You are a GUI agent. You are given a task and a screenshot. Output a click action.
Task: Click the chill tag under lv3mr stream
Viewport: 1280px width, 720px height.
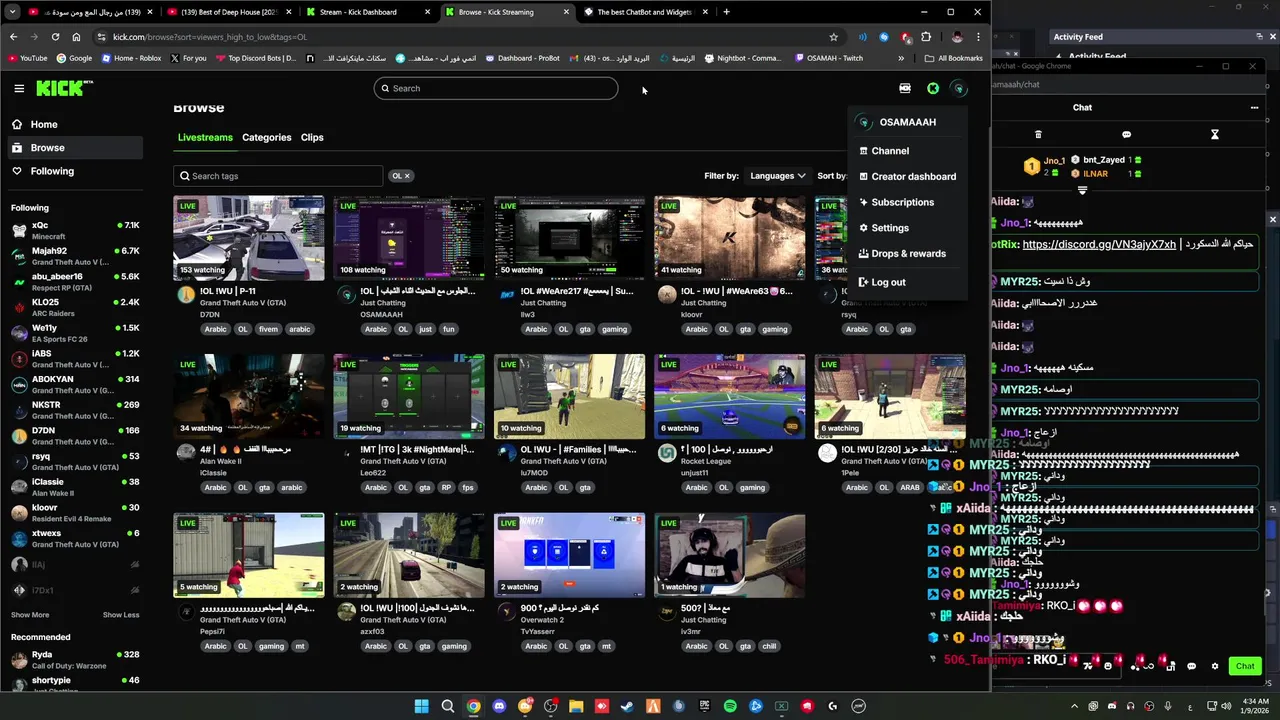[769, 646]
